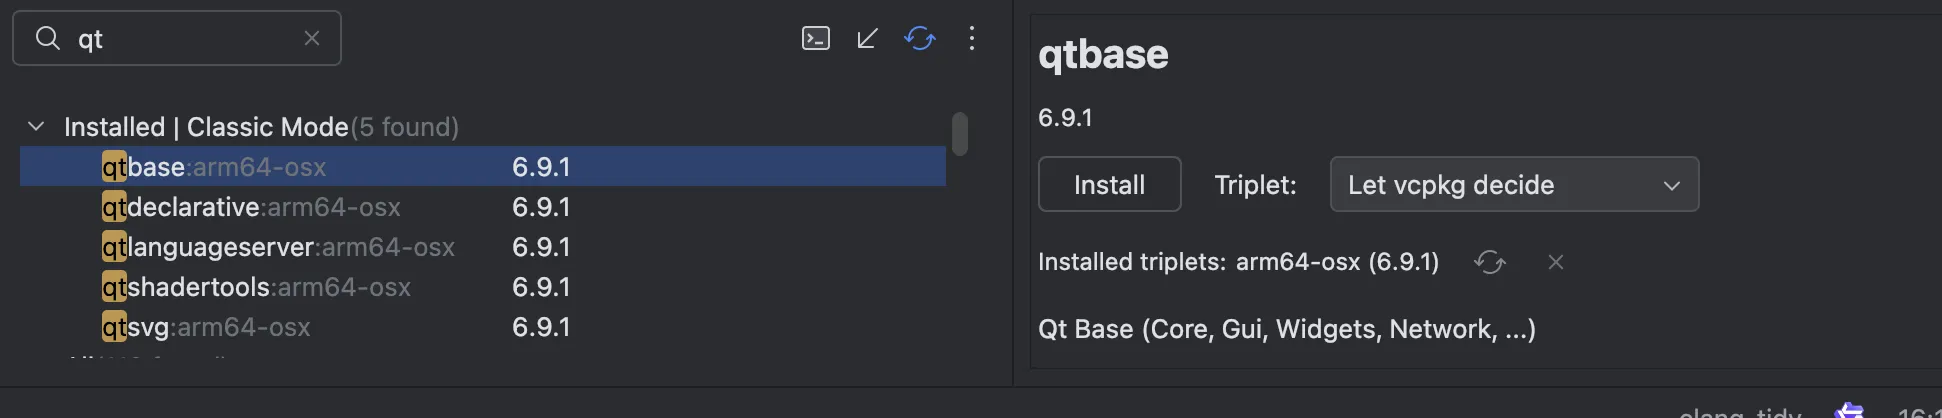Open the vcpkg console terminal icon
The height and width of the screenshot is (418, 1942).
pos(816,39)
